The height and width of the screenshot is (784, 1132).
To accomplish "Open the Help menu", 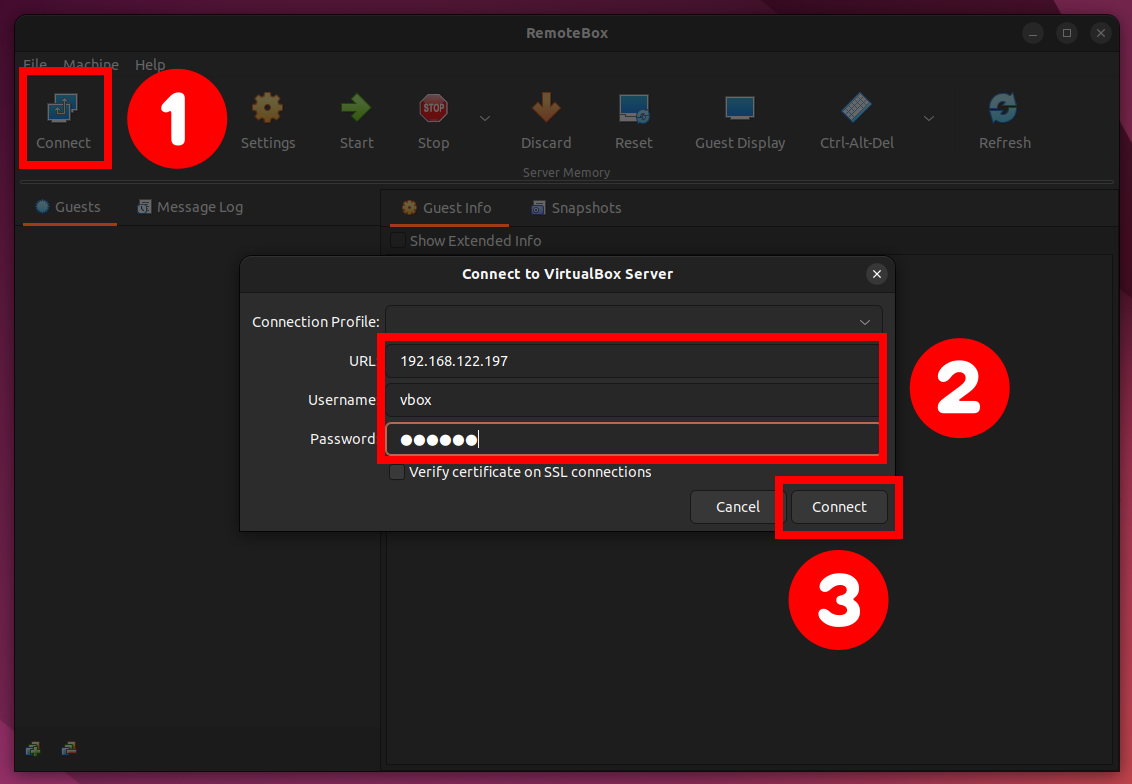I will tap(150, 64).
